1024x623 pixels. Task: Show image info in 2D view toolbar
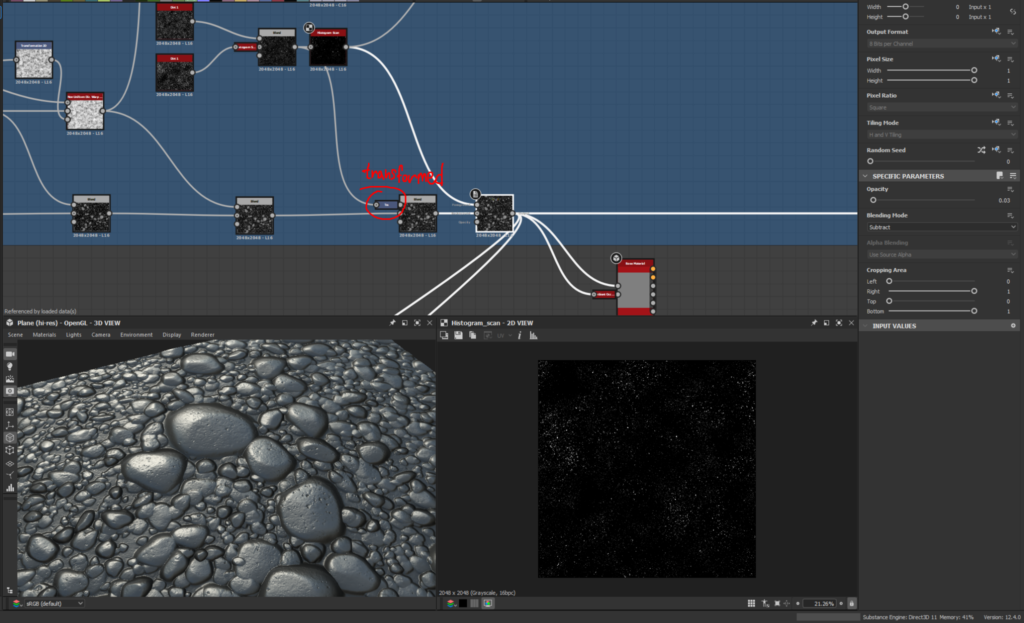[x=520, y=335]
